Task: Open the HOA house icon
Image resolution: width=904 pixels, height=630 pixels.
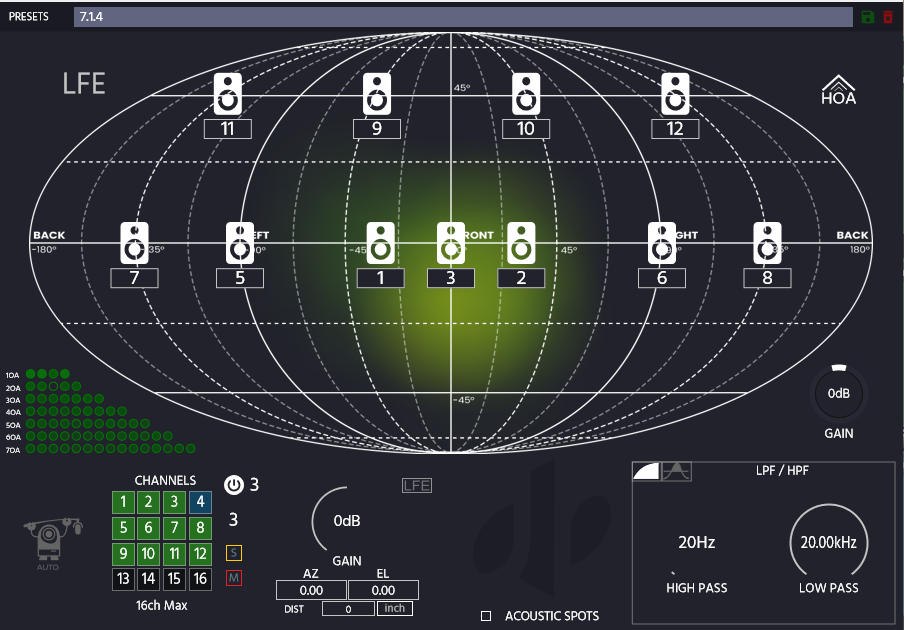Action: 838,90
